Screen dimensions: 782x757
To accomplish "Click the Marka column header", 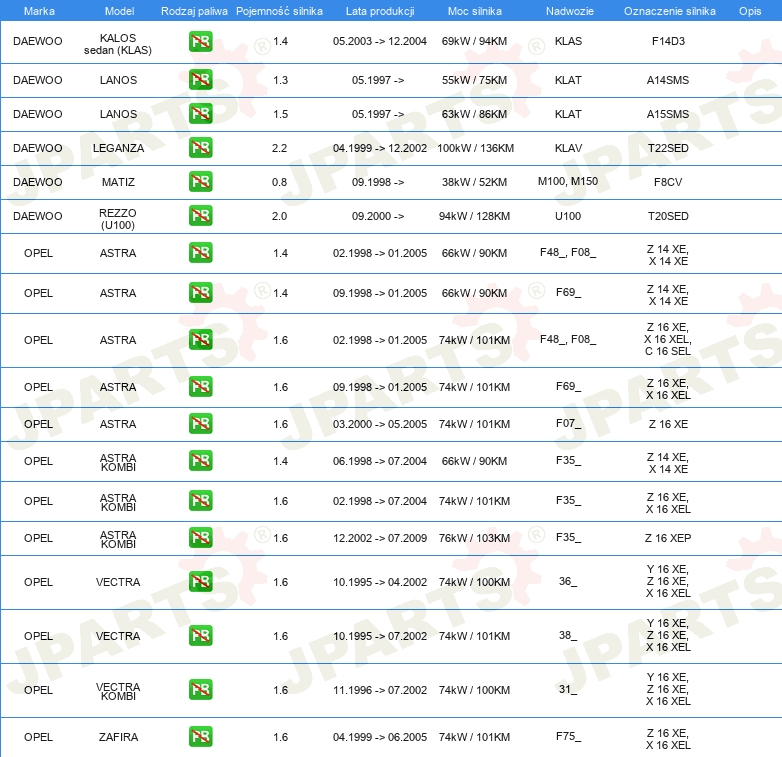I will point(39,11).
